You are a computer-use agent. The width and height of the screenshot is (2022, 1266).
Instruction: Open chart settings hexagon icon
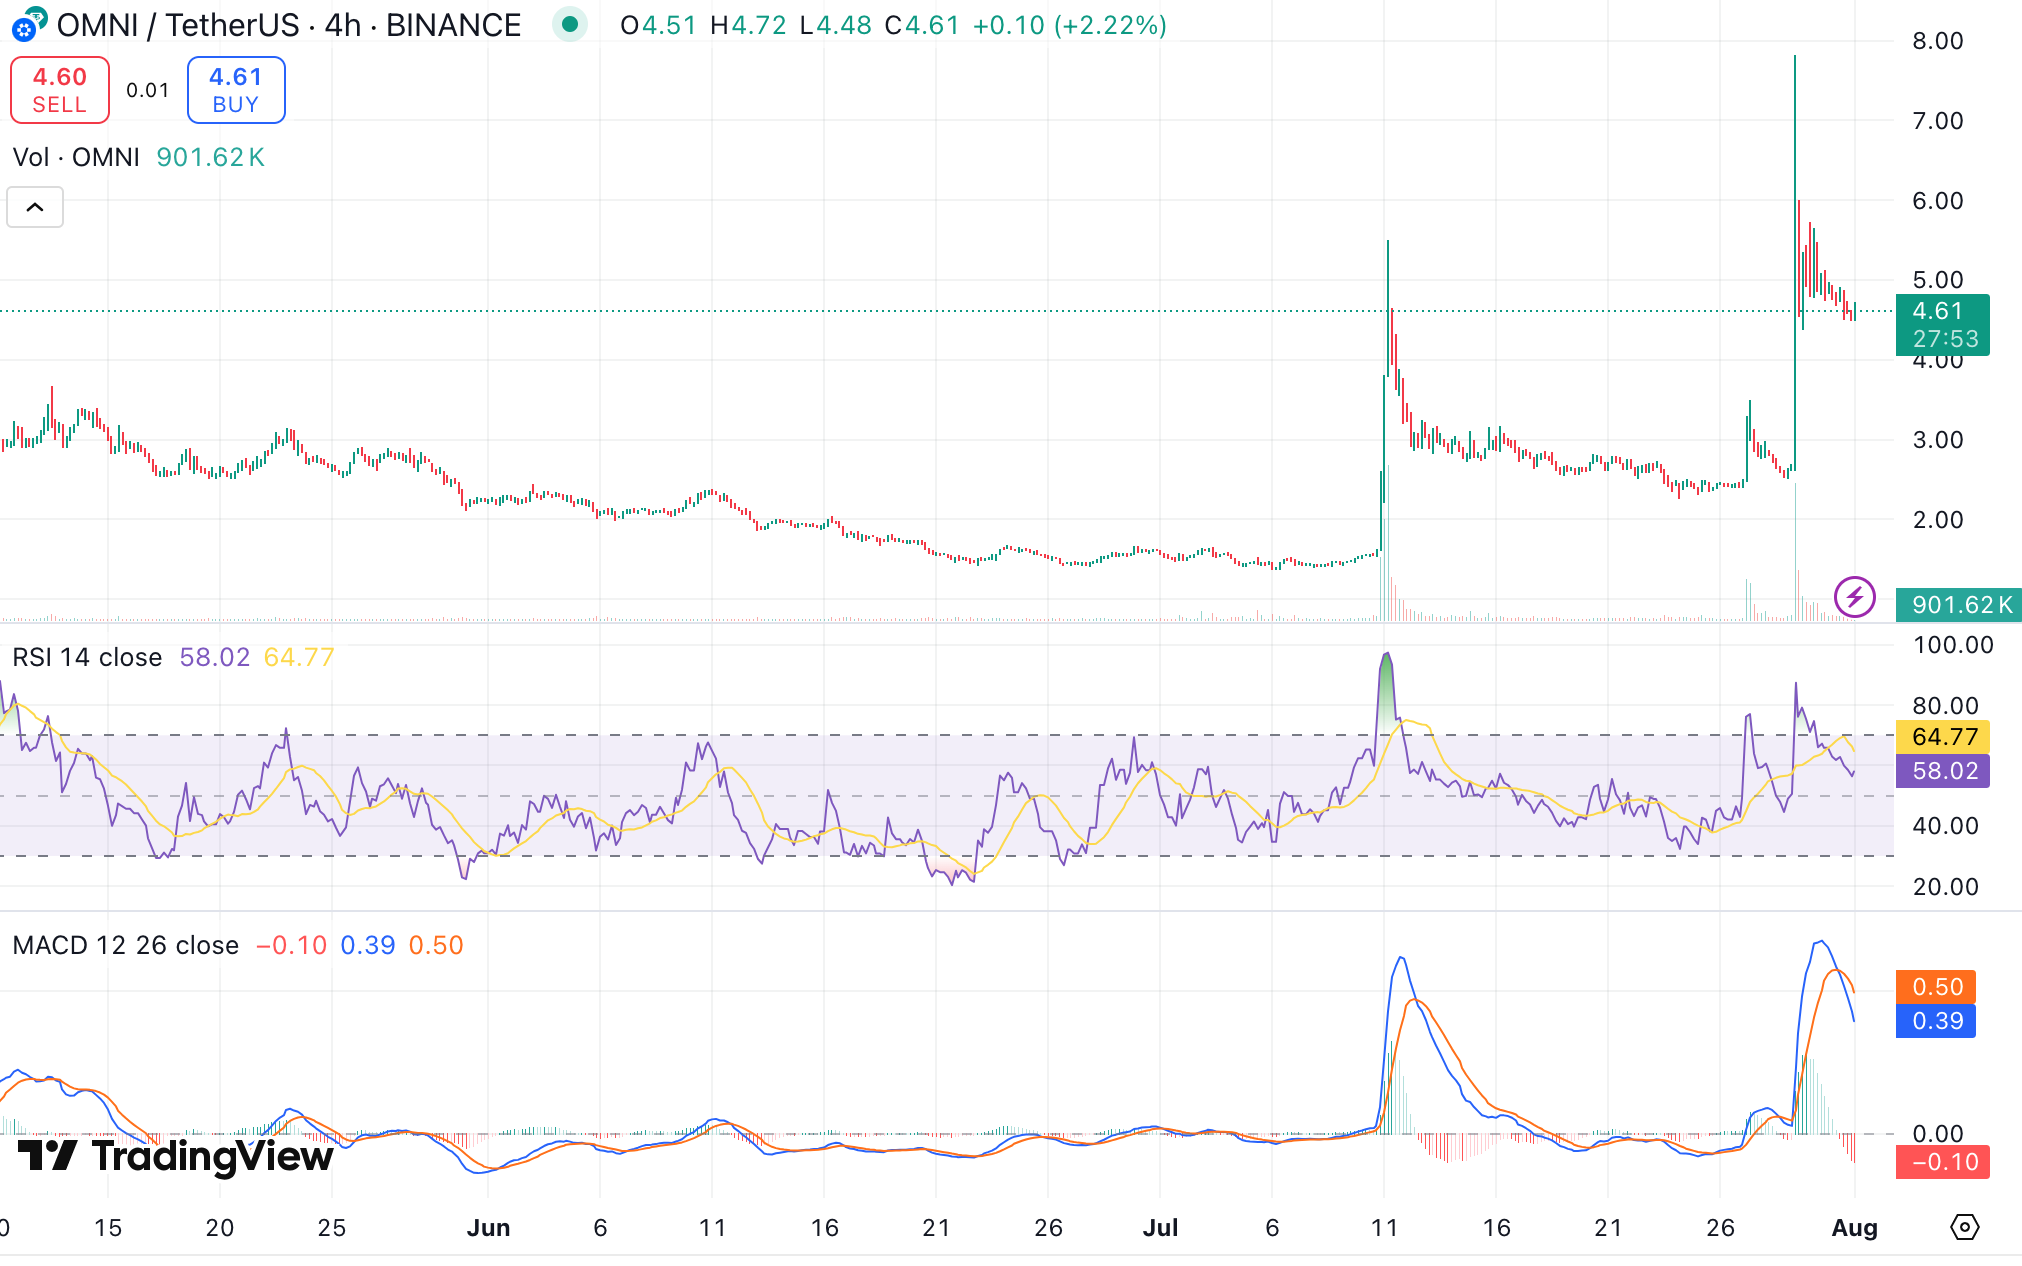click(1965, 1226)
